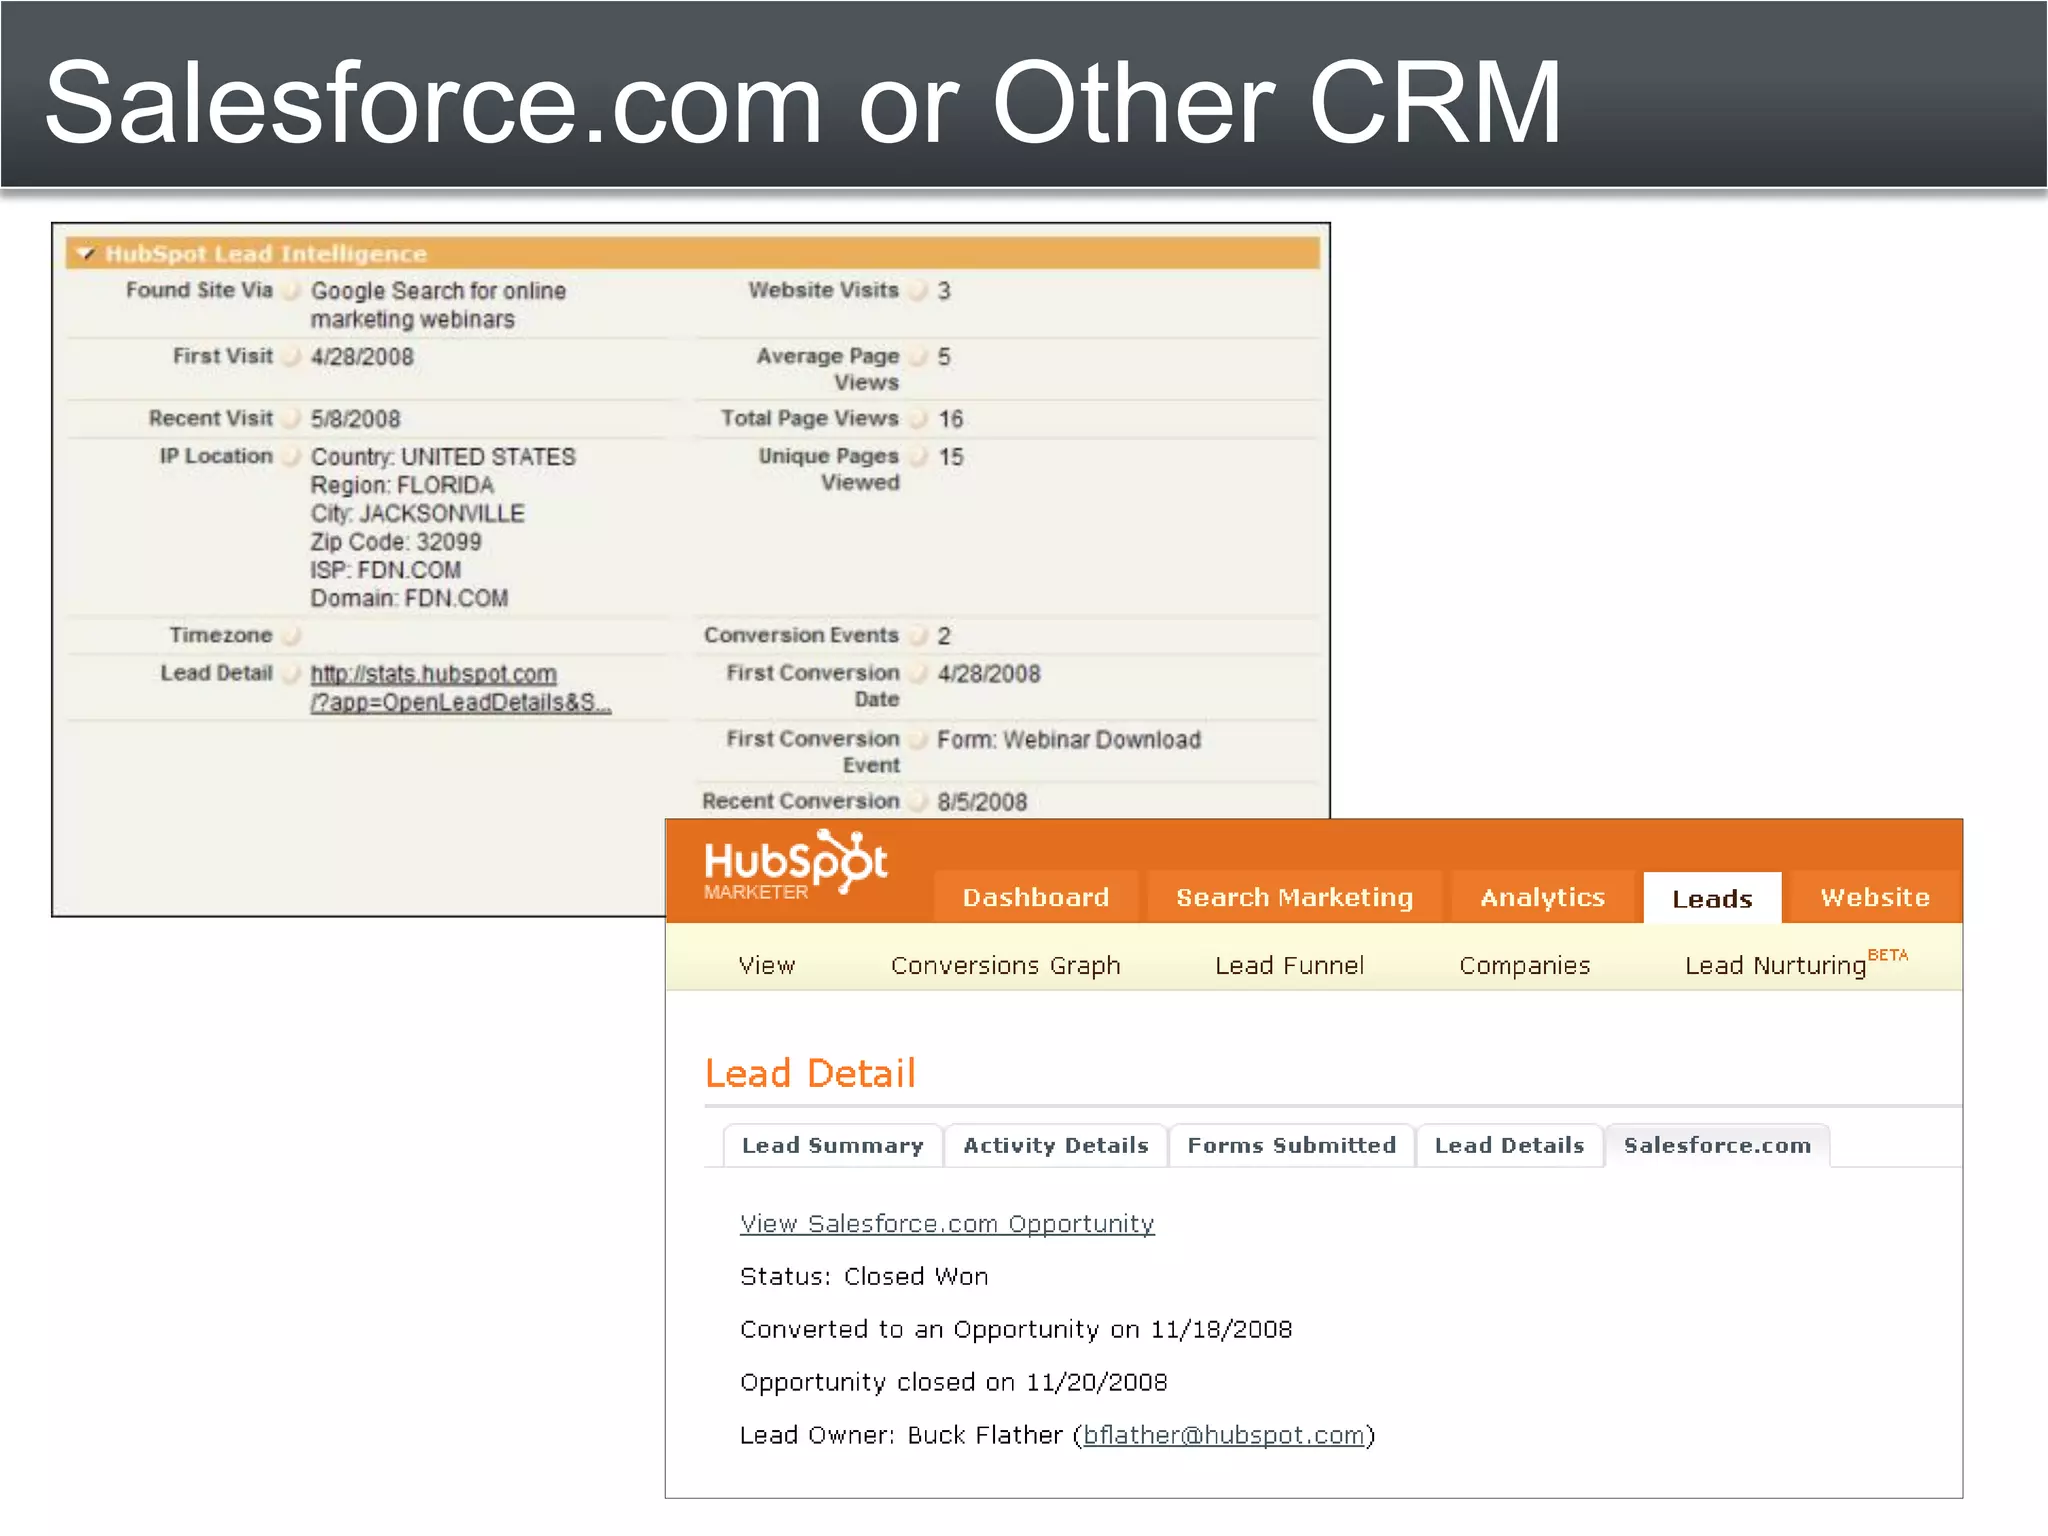Image resolution: width=2048 pixels, height=1536 pixels.
Task: Open the stats.hubspot.com Lead Detail link
Action: [460, 688]
